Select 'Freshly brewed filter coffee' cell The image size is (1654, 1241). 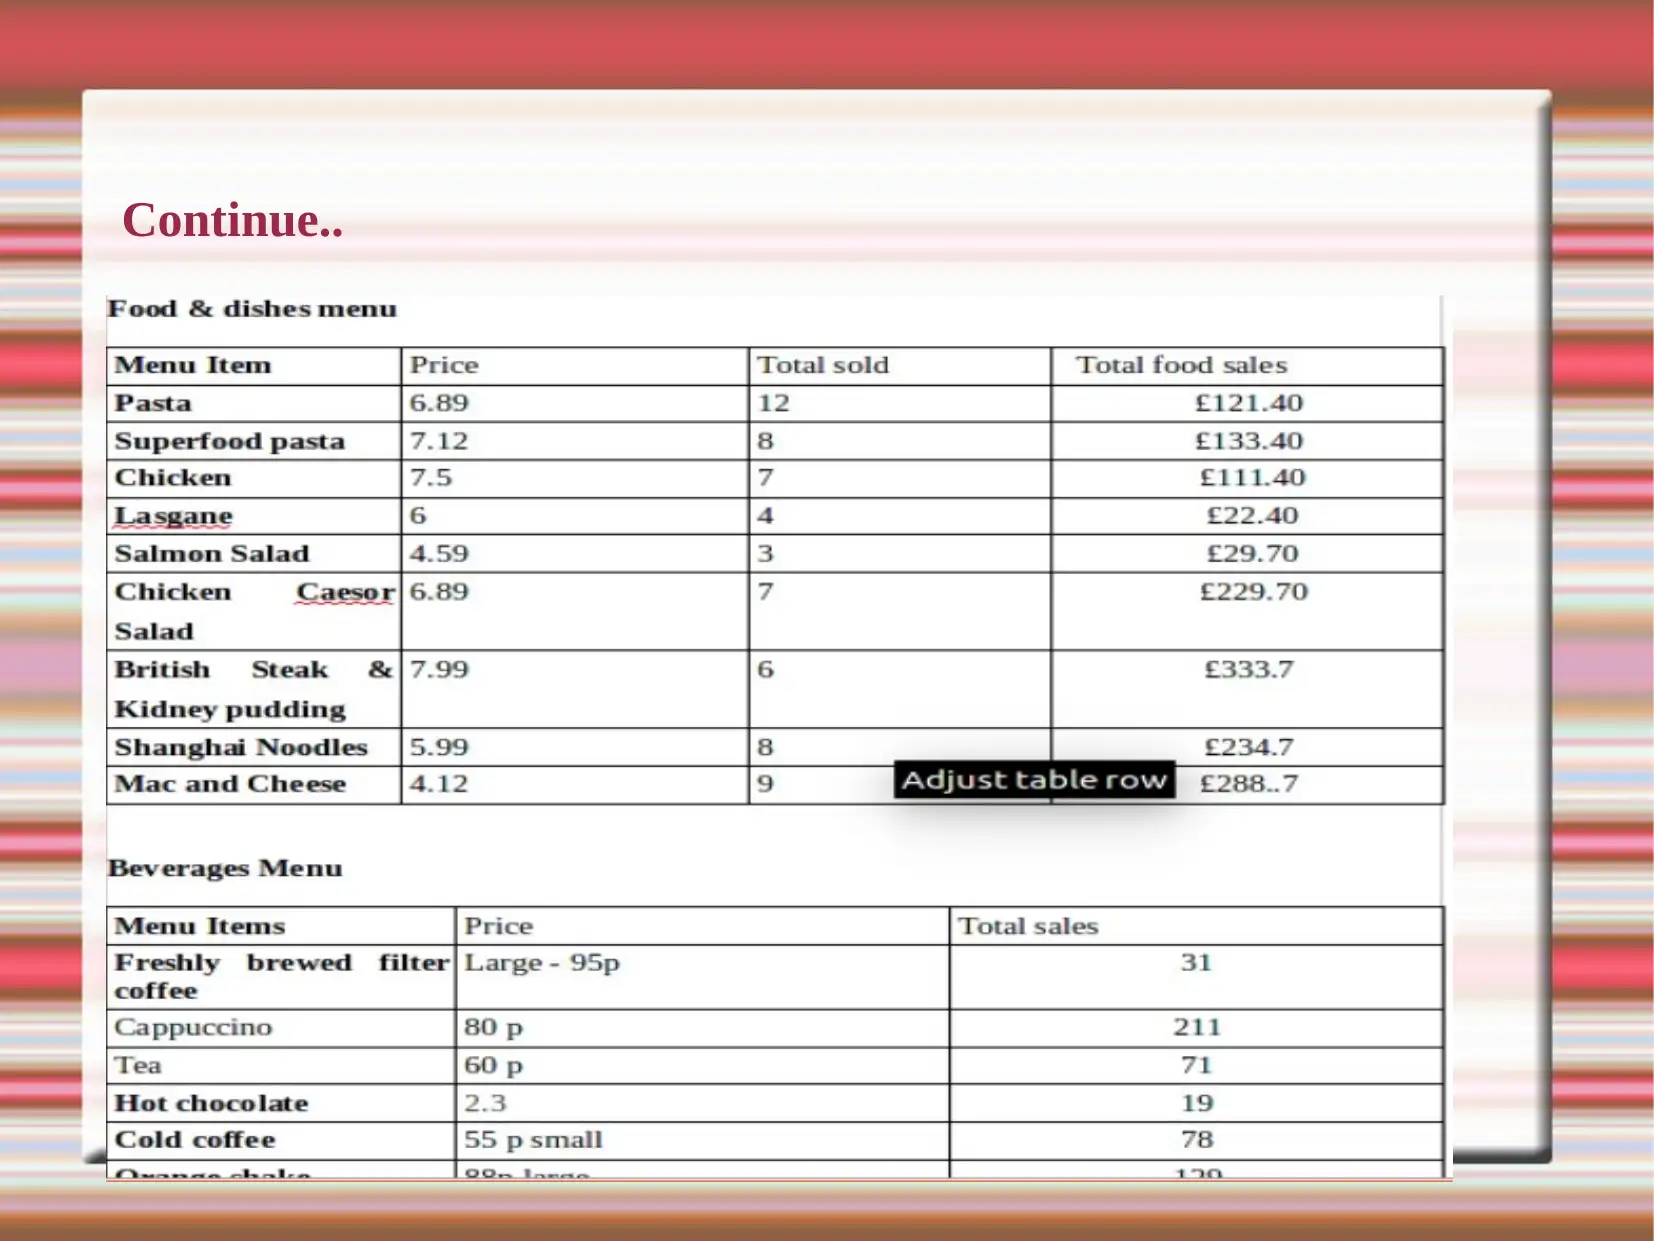[x=281, y=977]
